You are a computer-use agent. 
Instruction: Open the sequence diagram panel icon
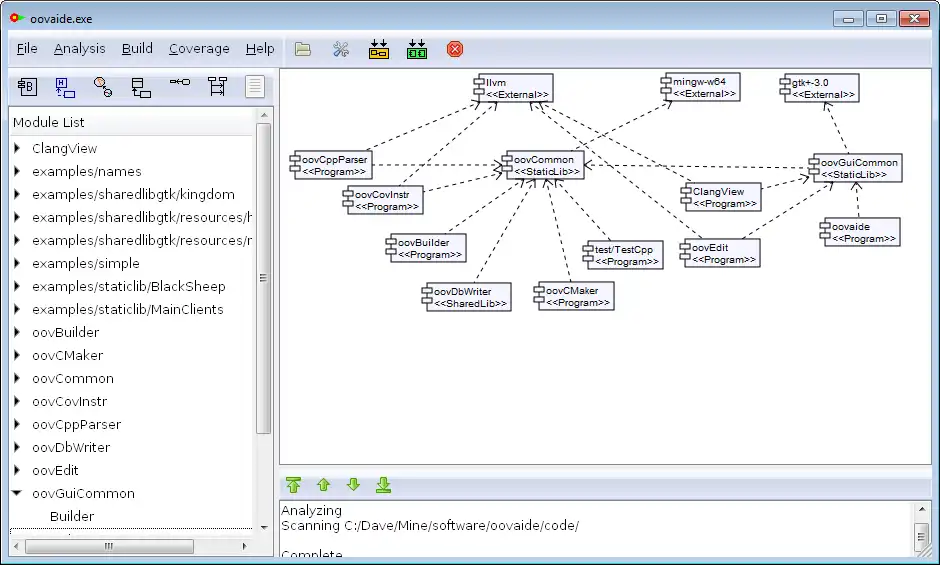217,86
